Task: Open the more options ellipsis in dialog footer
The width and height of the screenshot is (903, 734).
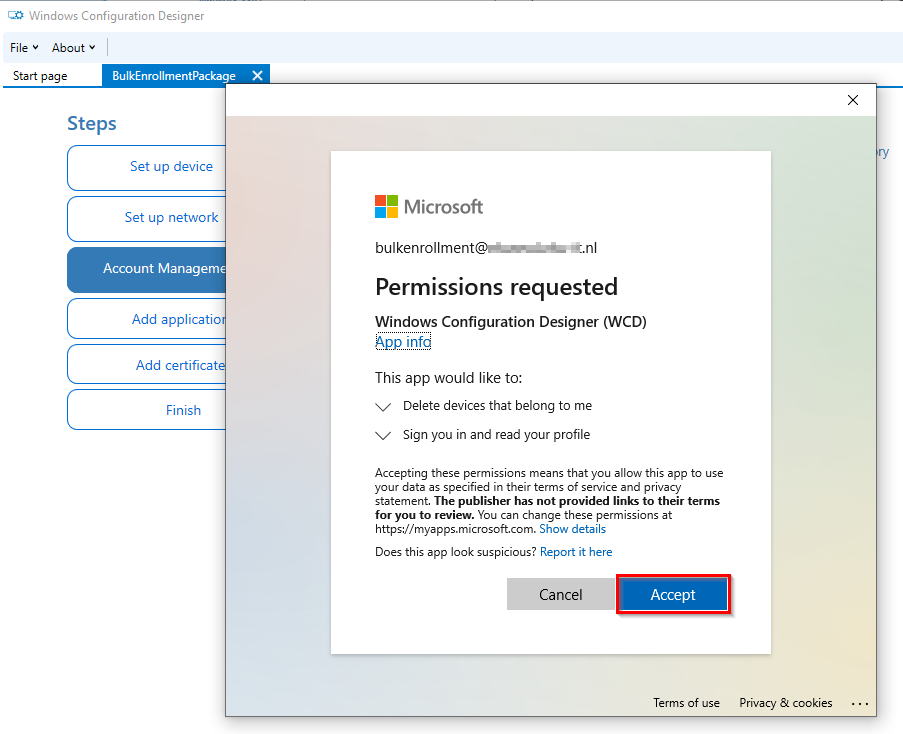Action: click(x=860, y=703)
